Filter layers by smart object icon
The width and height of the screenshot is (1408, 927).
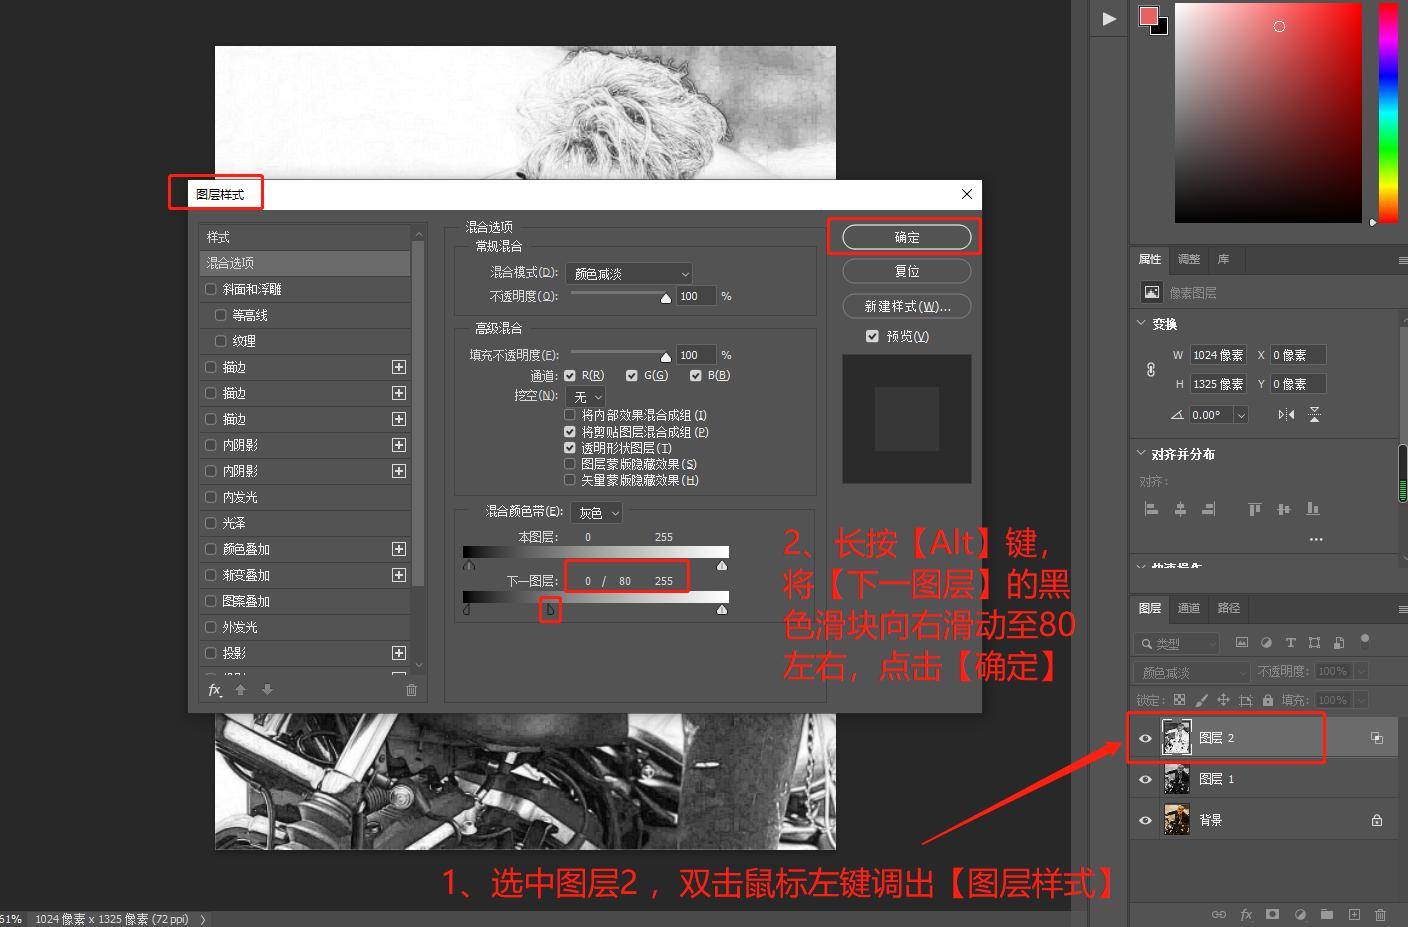1338,643
